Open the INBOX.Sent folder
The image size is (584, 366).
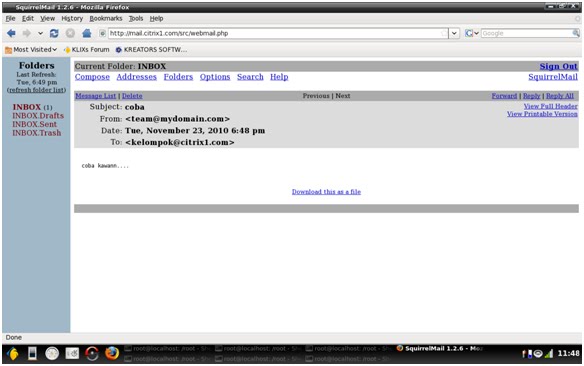tap(35, 124)
